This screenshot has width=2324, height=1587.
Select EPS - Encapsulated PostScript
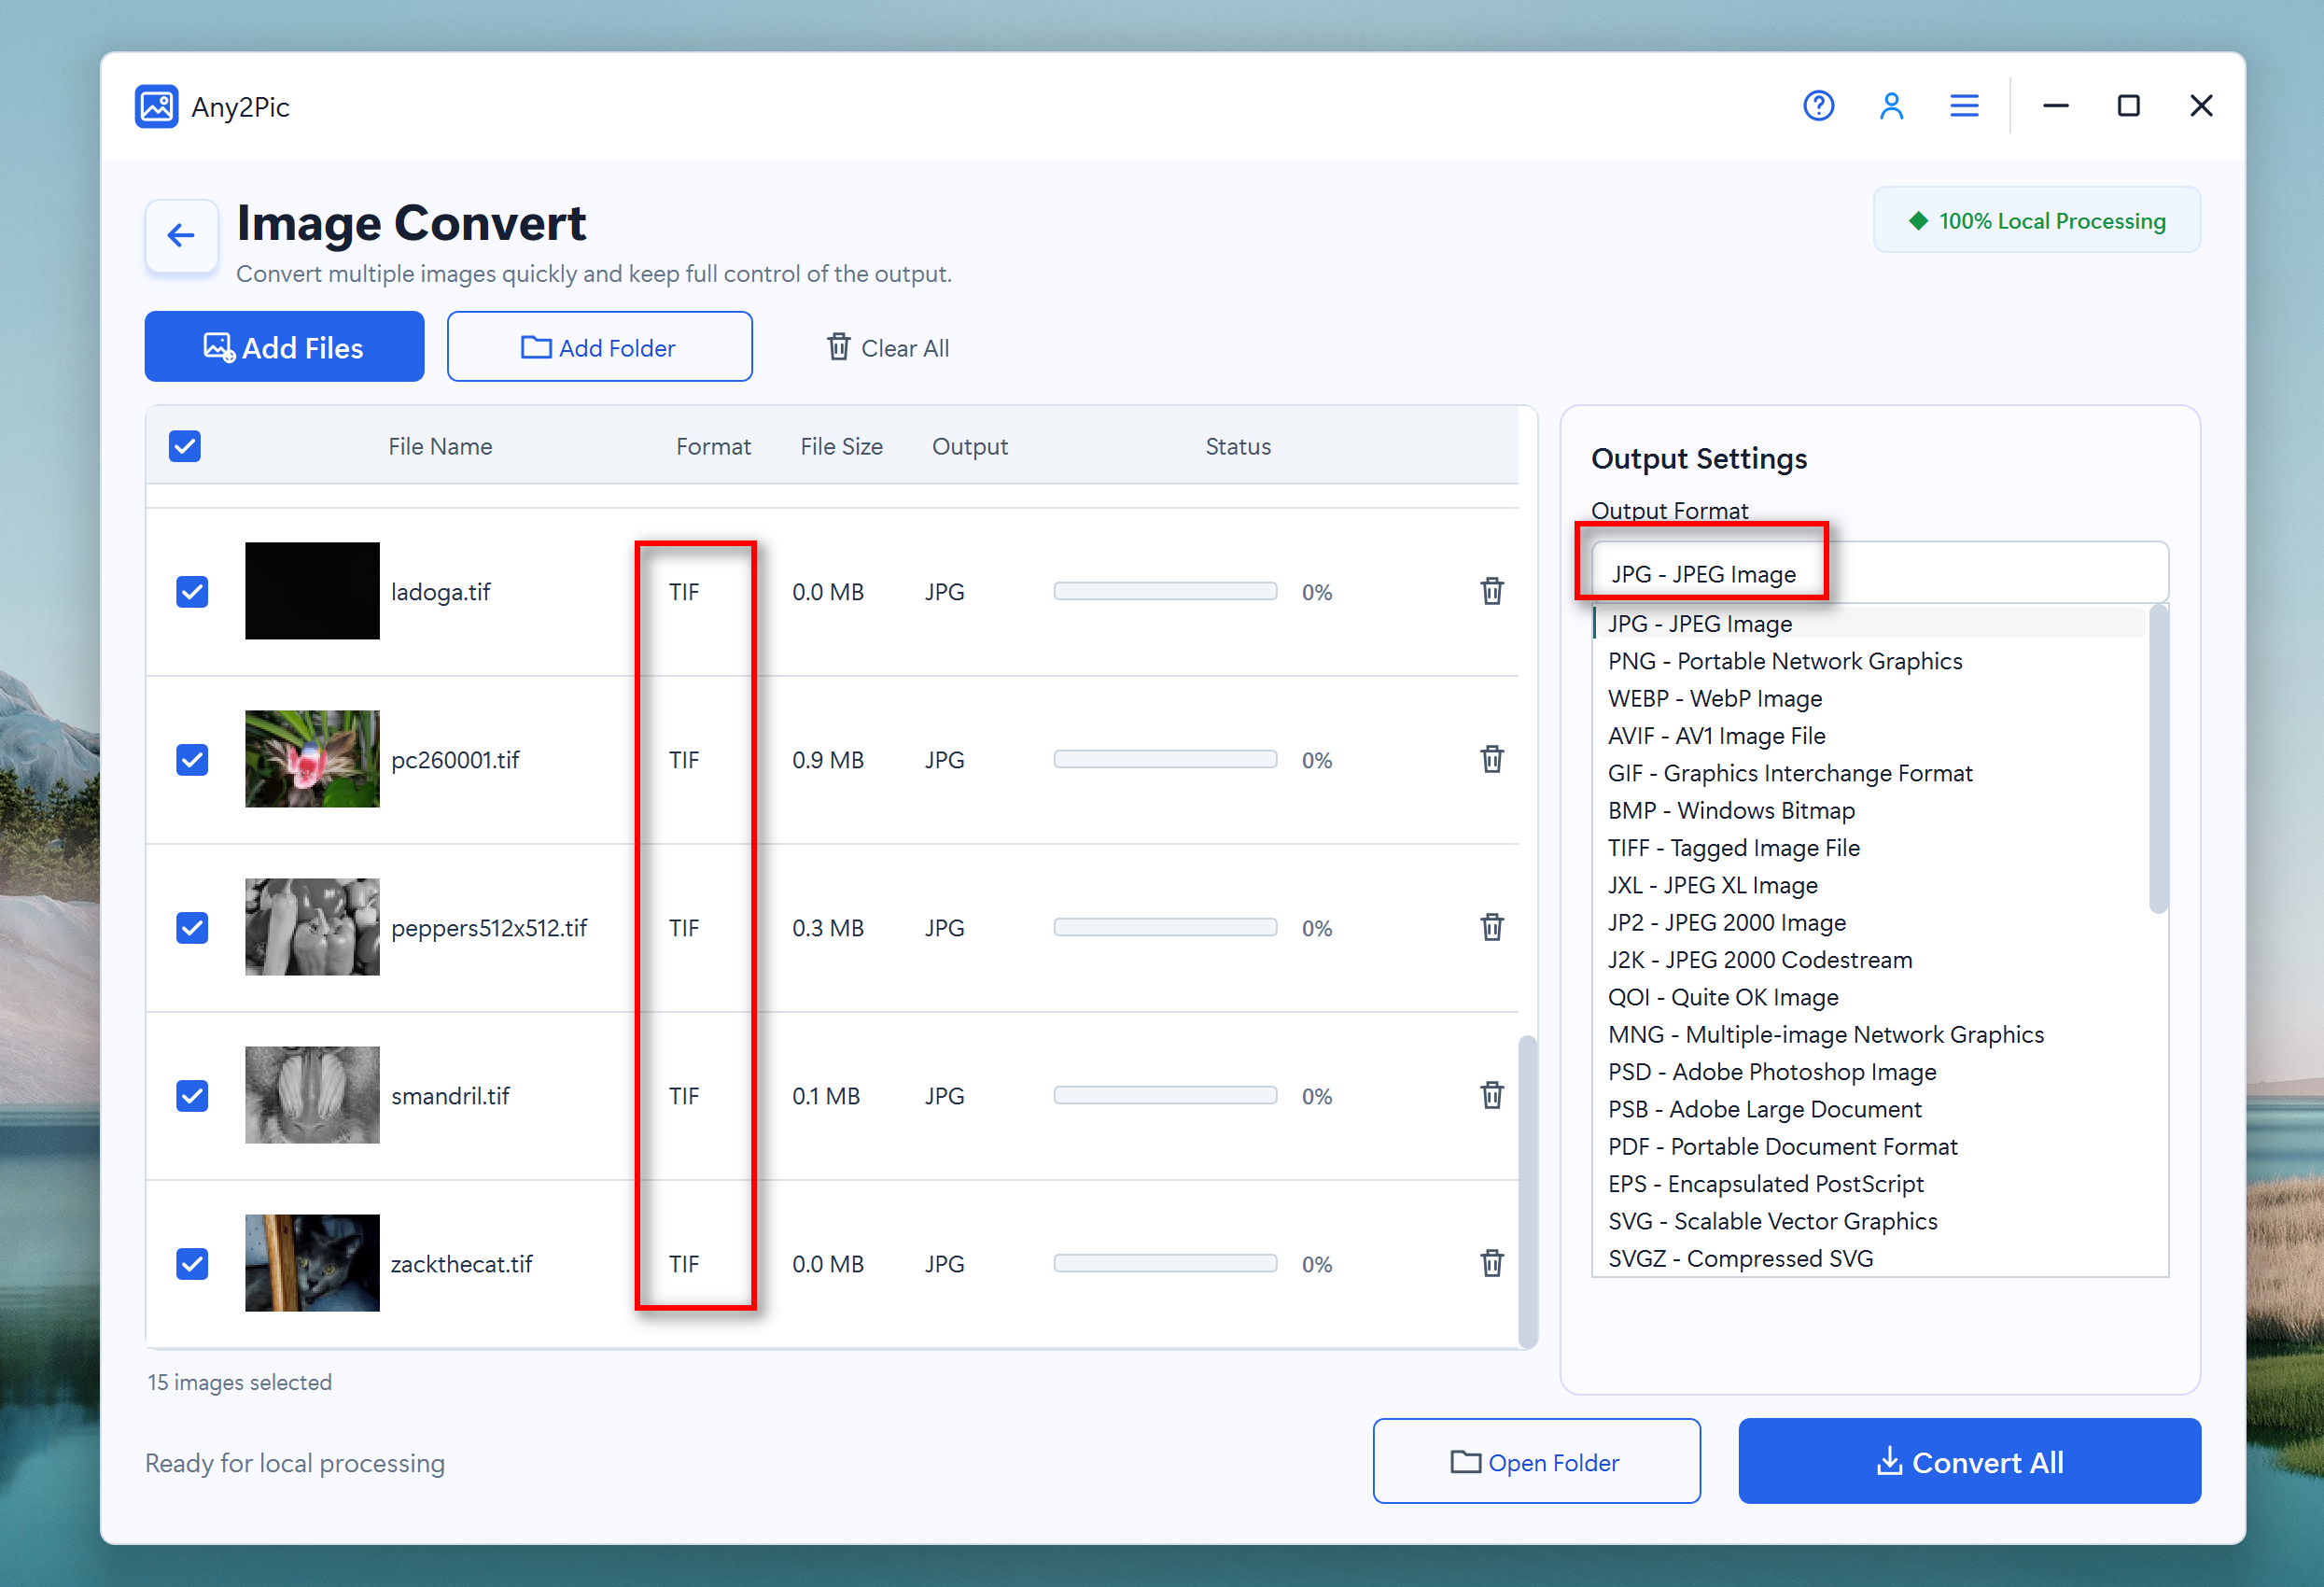click(x=1870, y=1184)
